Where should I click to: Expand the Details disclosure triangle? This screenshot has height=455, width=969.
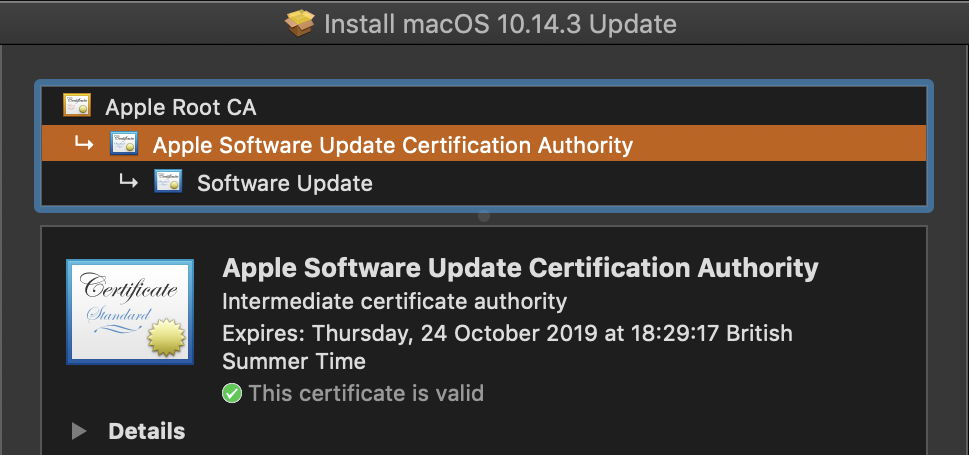pyautogui.click(x=78, y=432)
